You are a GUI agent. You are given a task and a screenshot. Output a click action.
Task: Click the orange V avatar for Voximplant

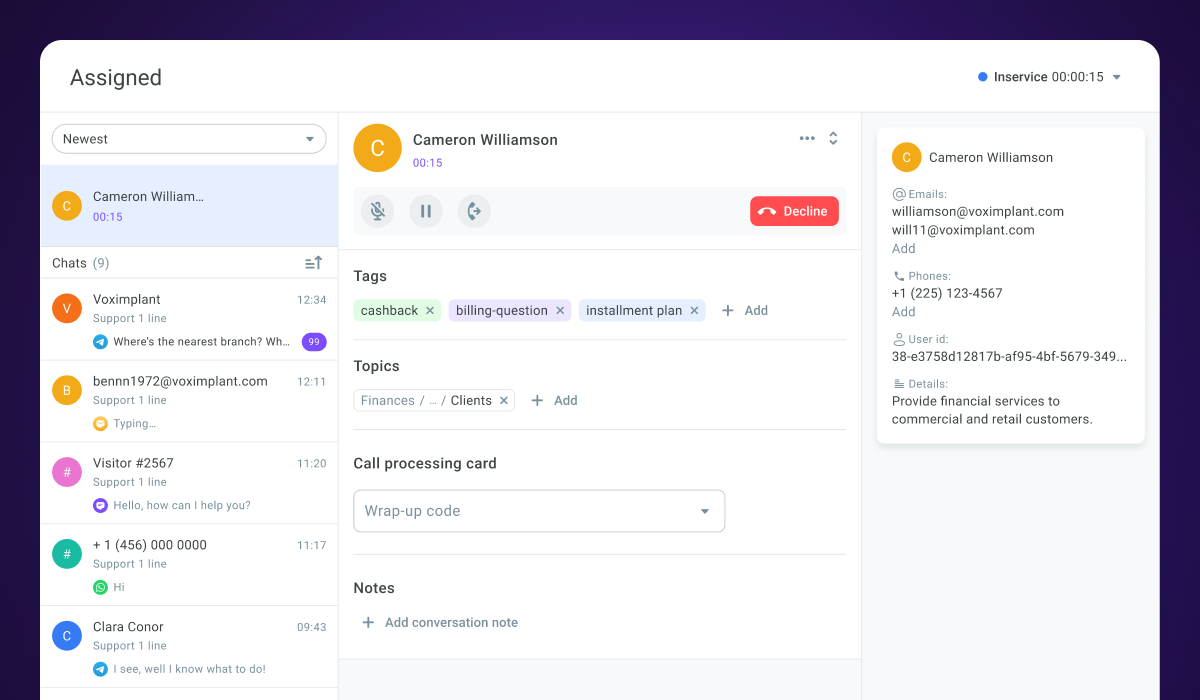click(x=67, y=308)
